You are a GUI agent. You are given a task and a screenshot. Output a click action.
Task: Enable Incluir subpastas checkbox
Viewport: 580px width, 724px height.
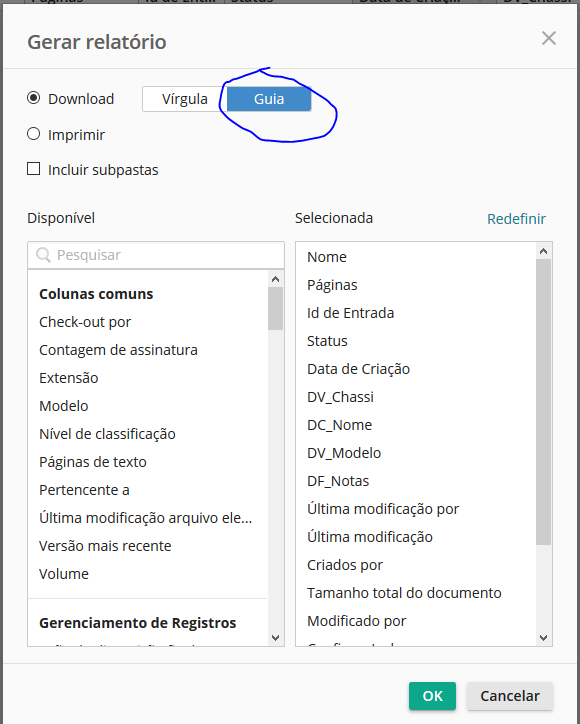click(33, 169)
